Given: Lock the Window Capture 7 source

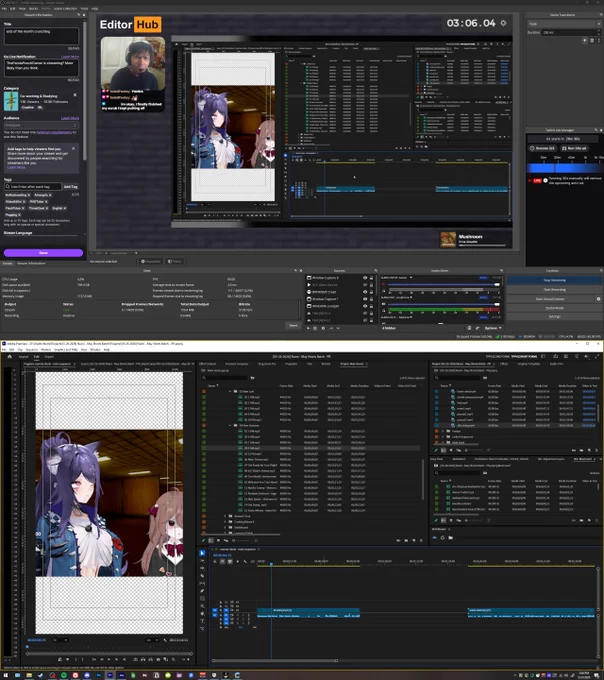Looking at the screenshot, I should (371, 299).
